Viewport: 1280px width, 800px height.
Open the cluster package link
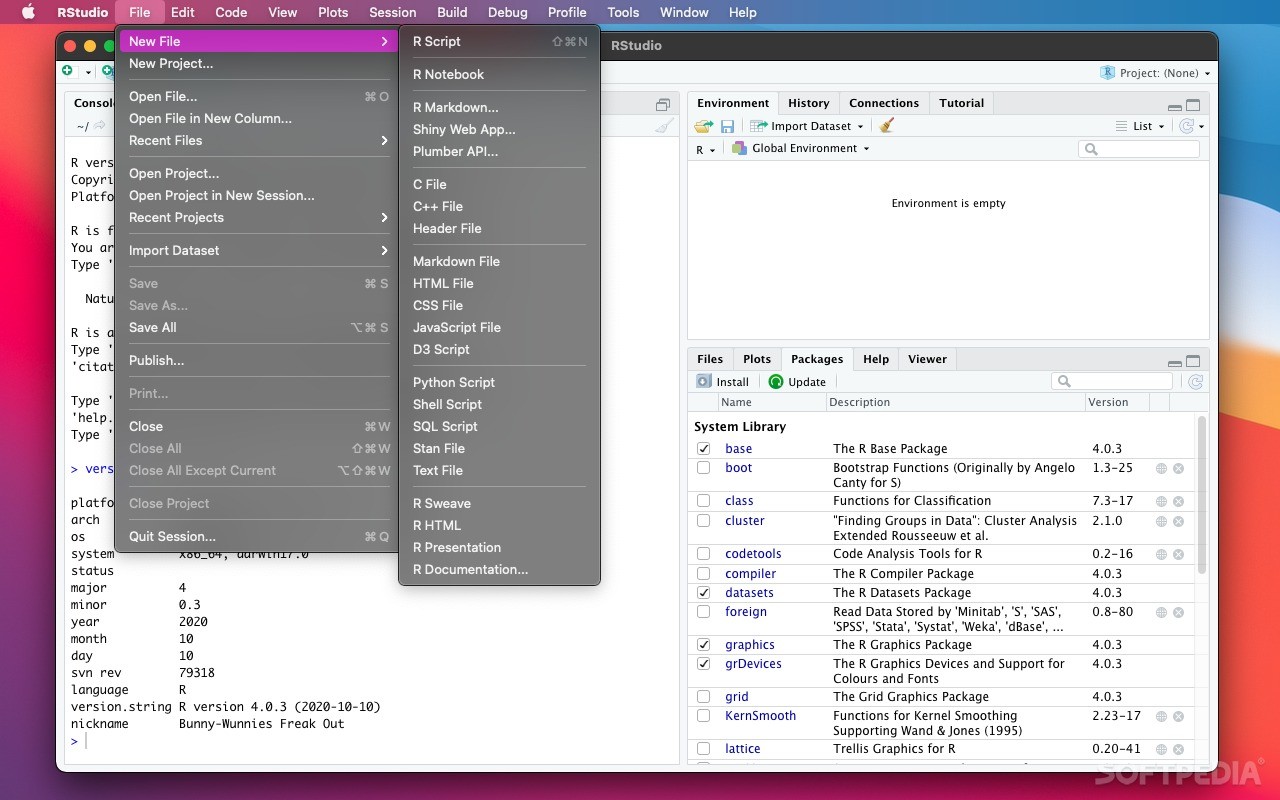(745, 521)
